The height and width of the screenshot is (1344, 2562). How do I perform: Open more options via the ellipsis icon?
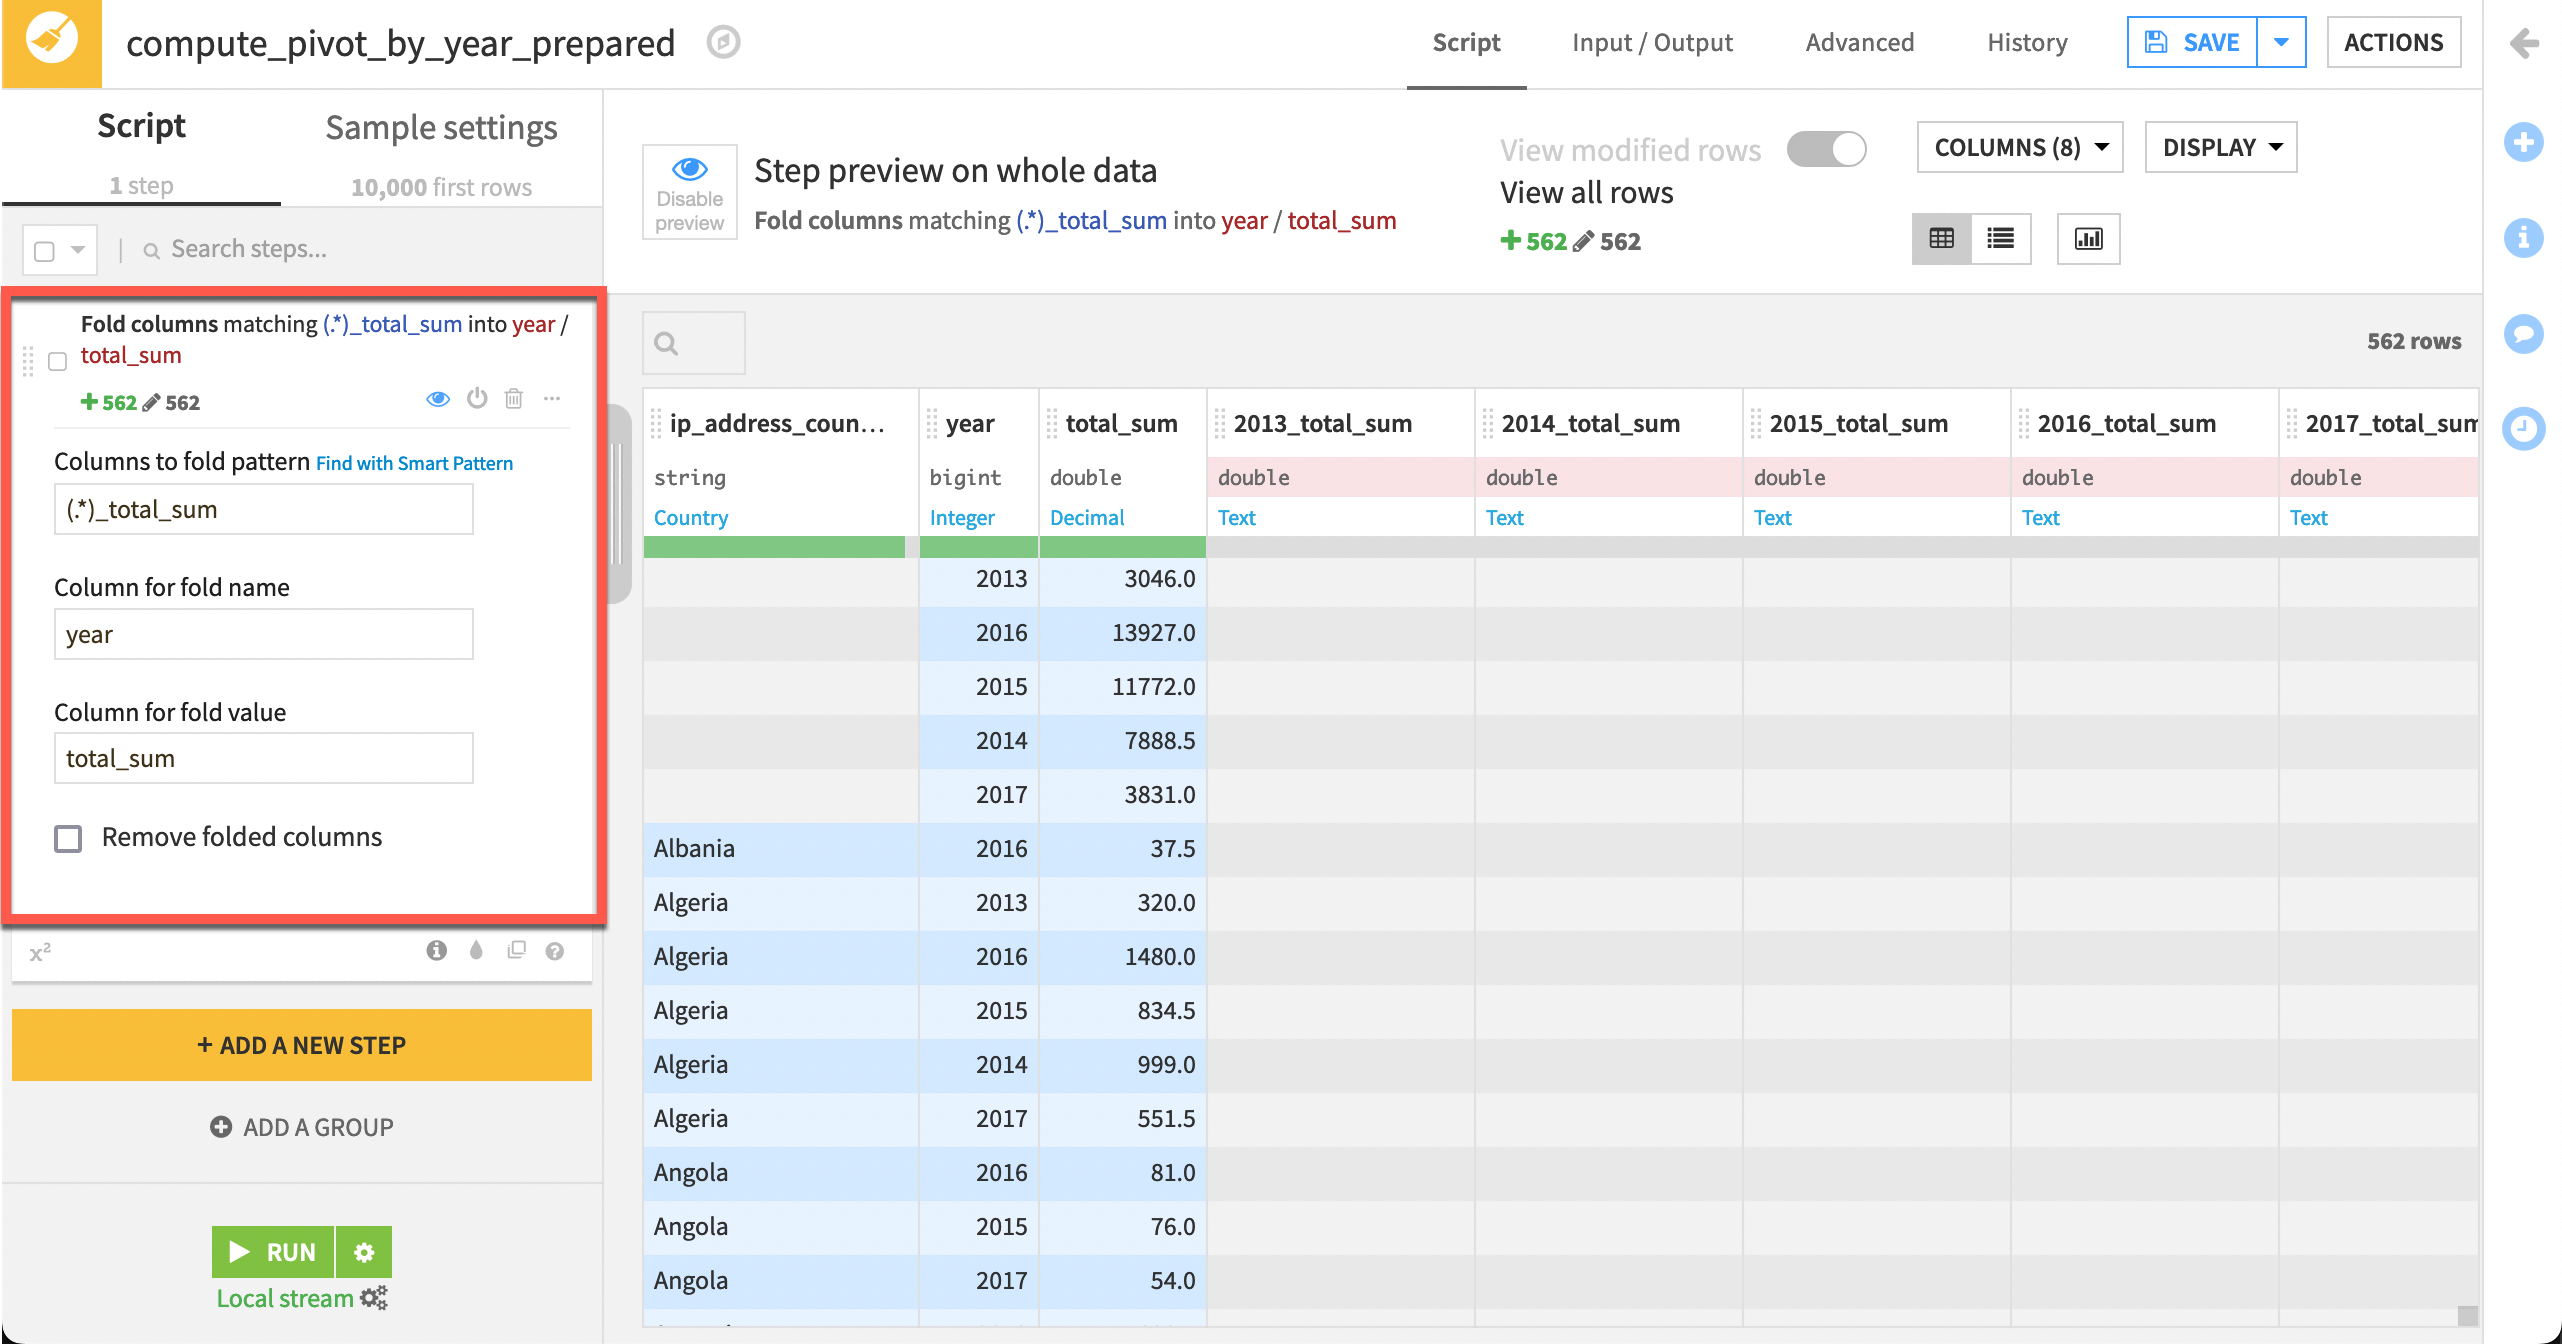coord(552,398)
